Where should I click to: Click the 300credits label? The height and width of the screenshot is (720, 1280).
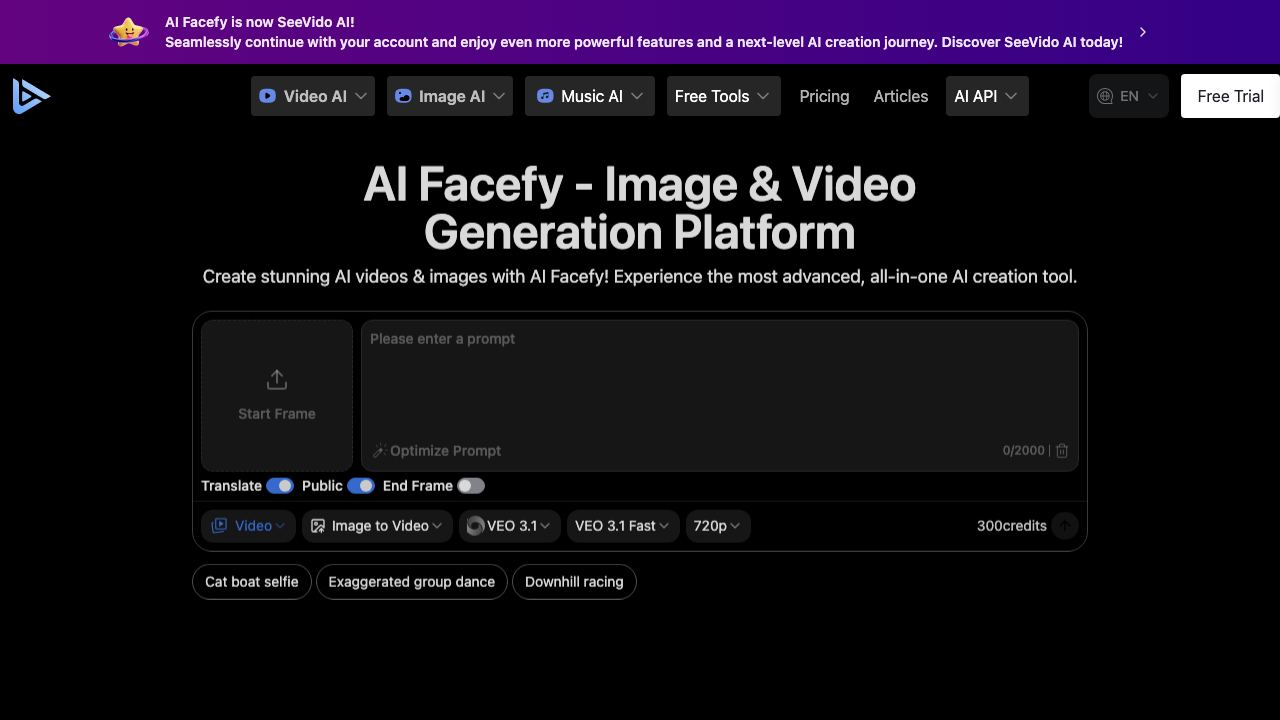(x=1011, y=526)
